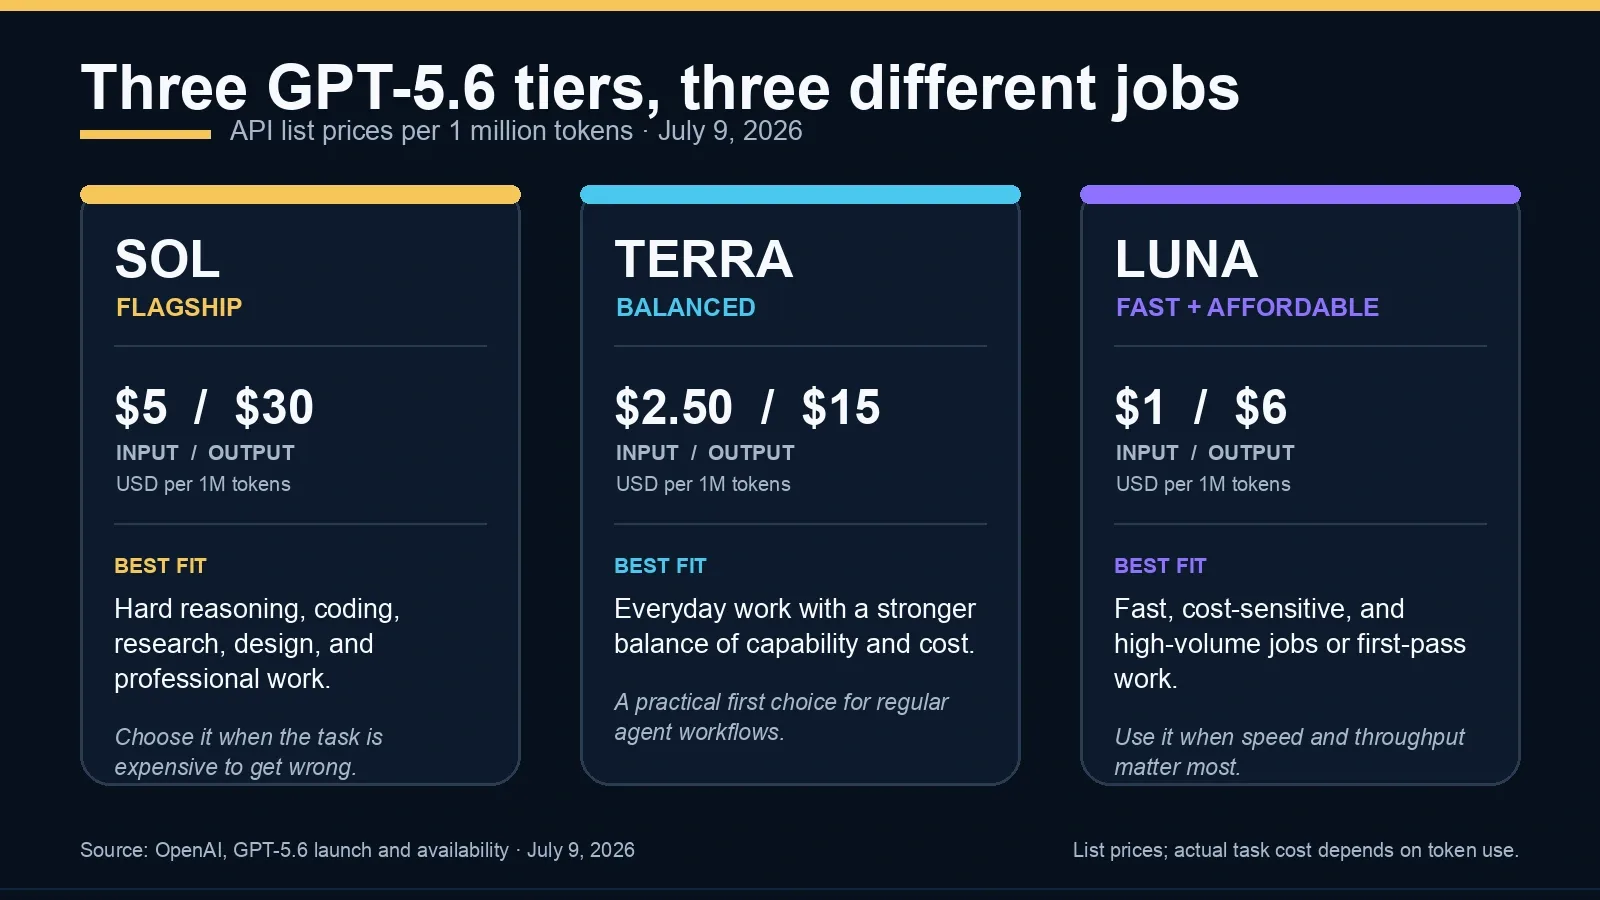Select the $5 / $30 price text
The height and width of the screenshot is (900, 1600).
214,407
